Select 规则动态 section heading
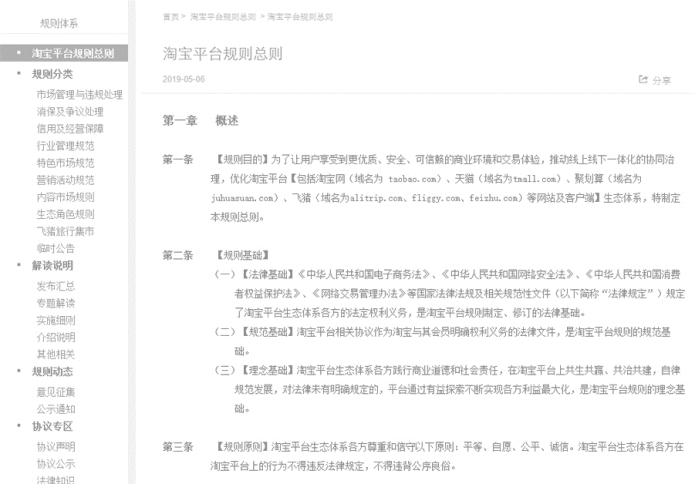The height and width of the screenshot is (484, 695). pyautogui.click(x=52, y=371)
